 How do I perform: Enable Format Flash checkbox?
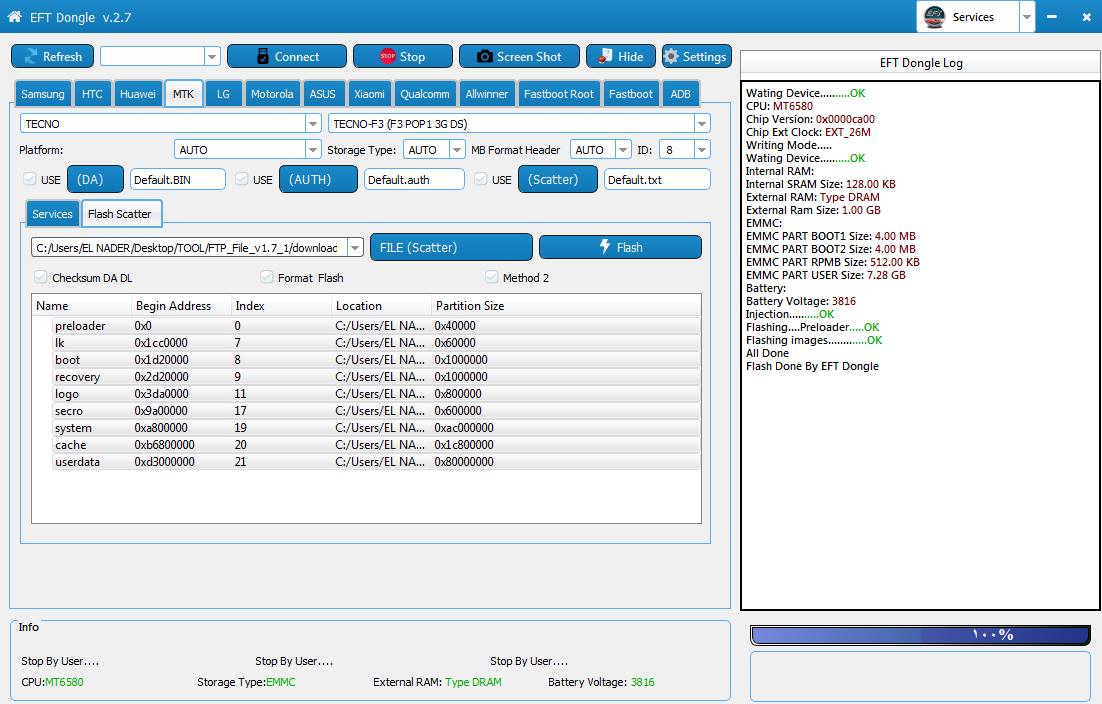(x=266, y=277)
